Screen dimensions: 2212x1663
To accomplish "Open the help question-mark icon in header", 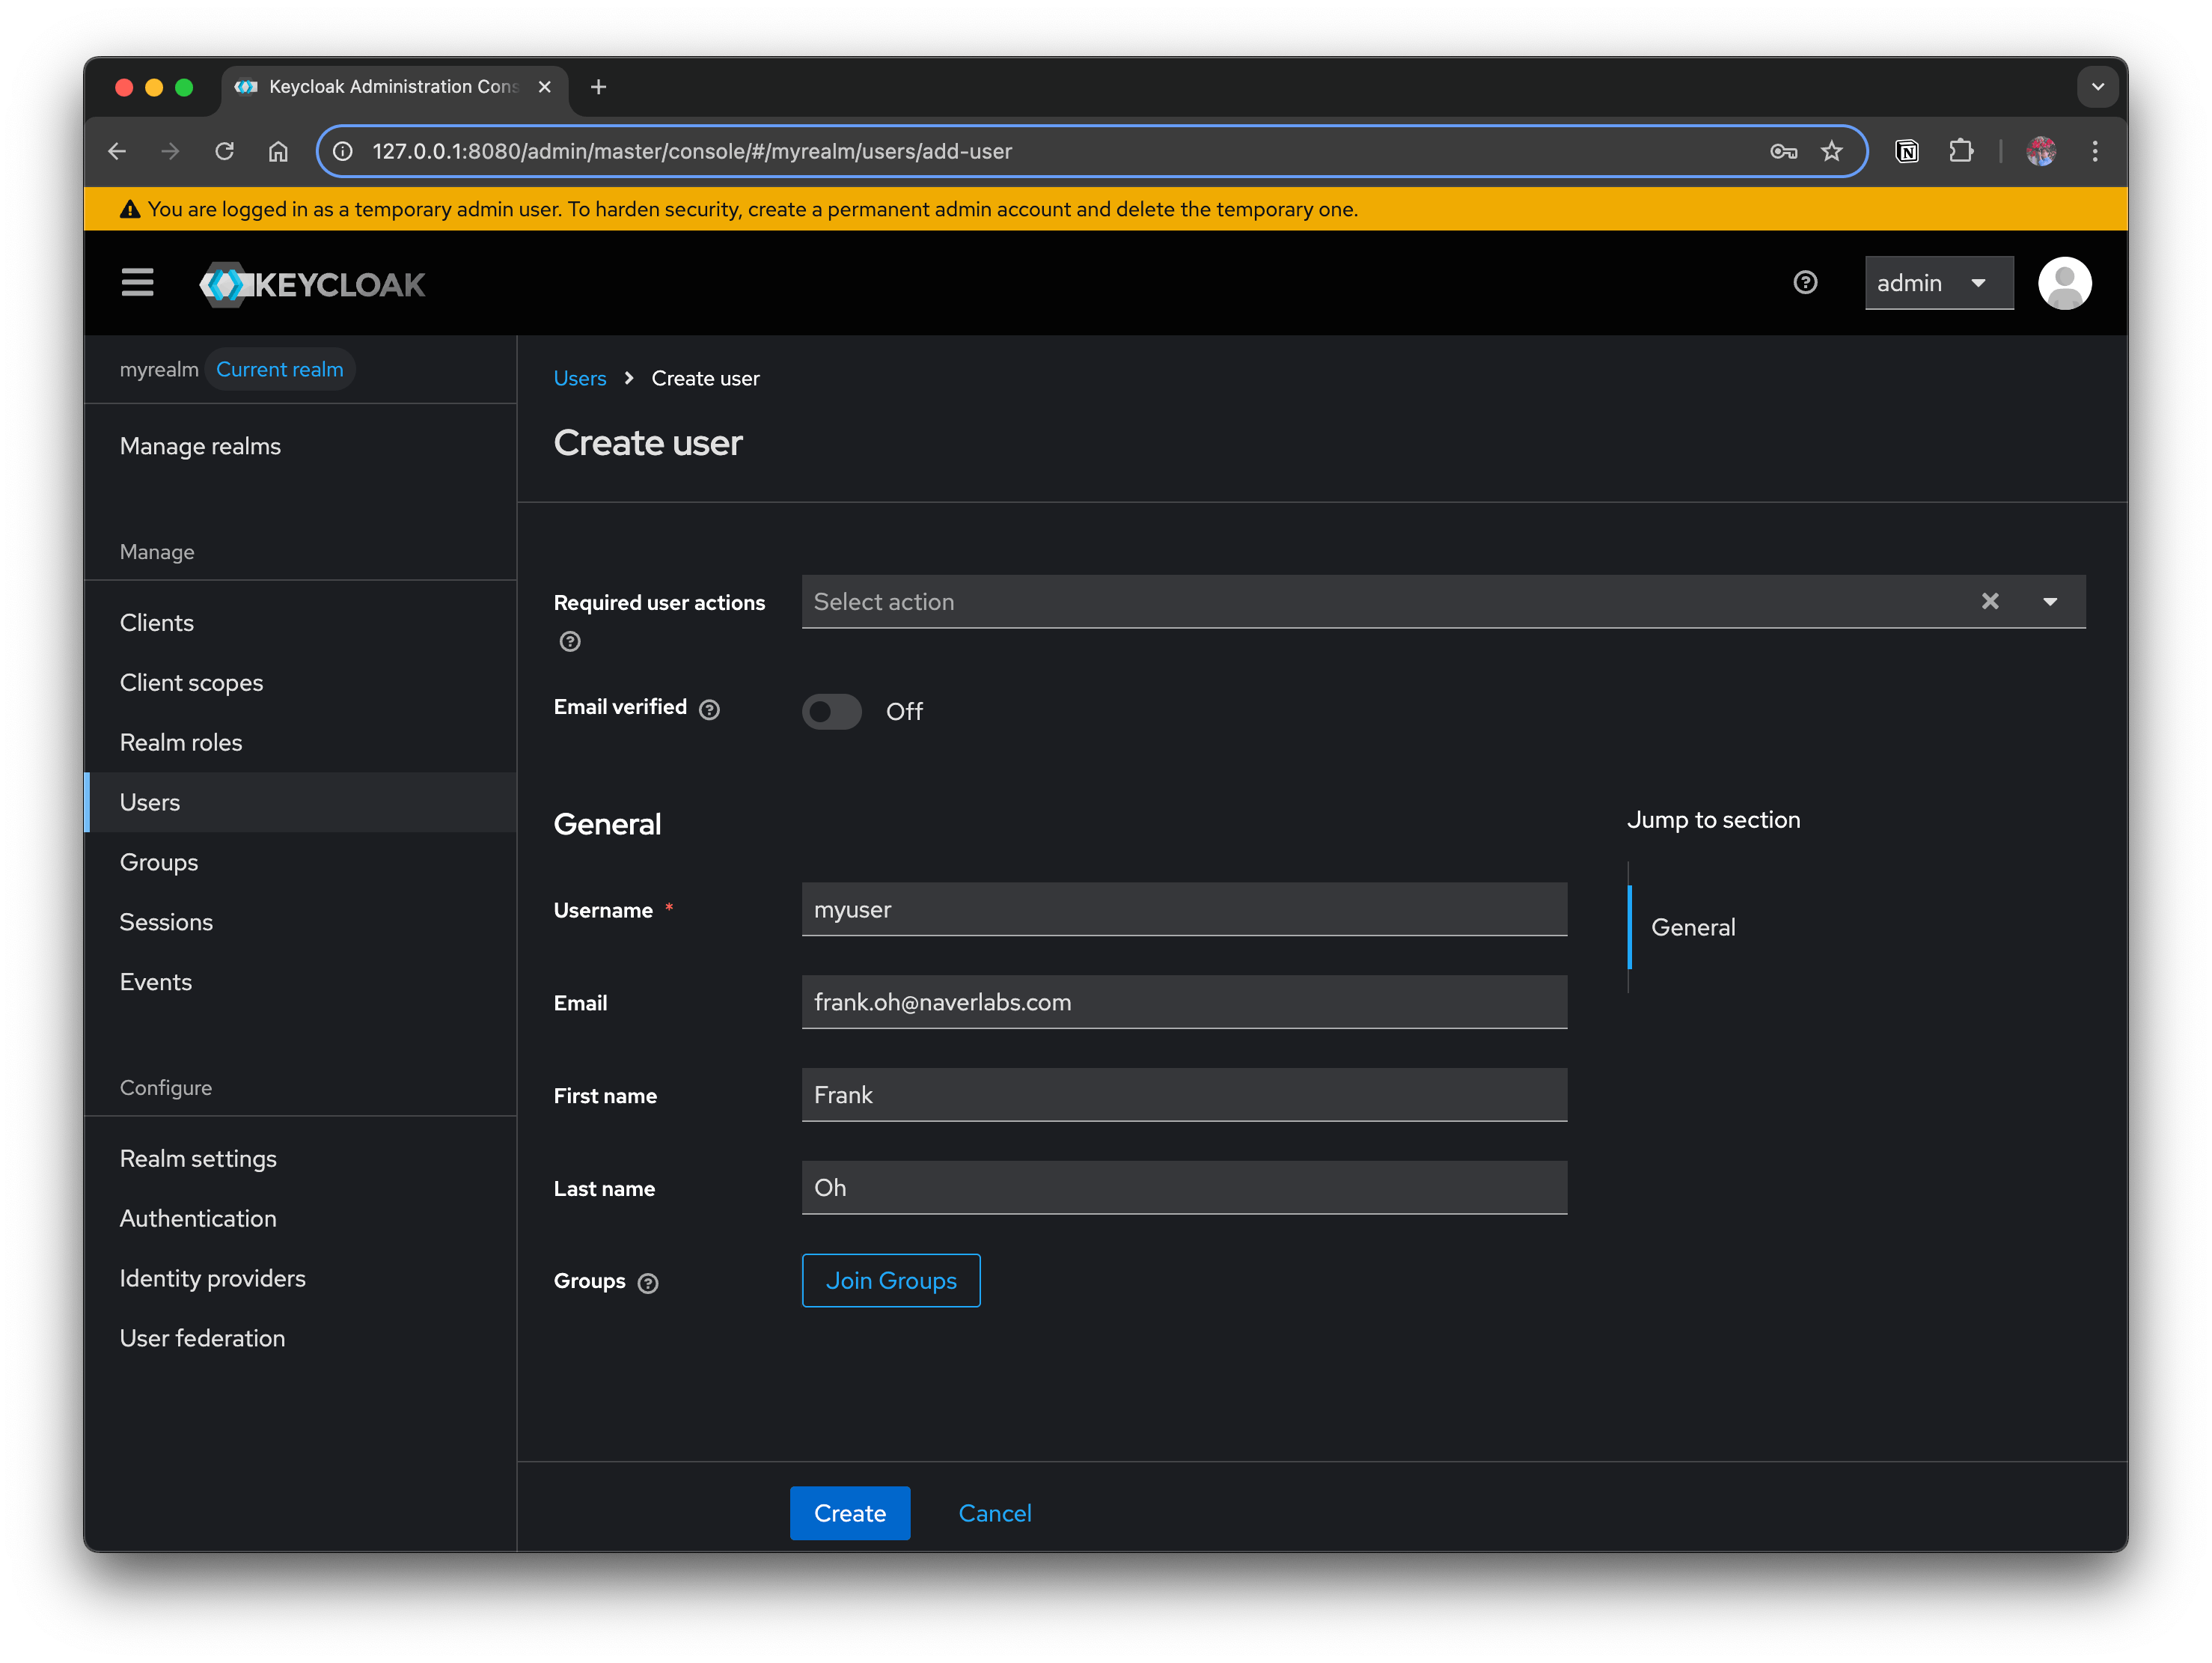I will (1804, 283).
